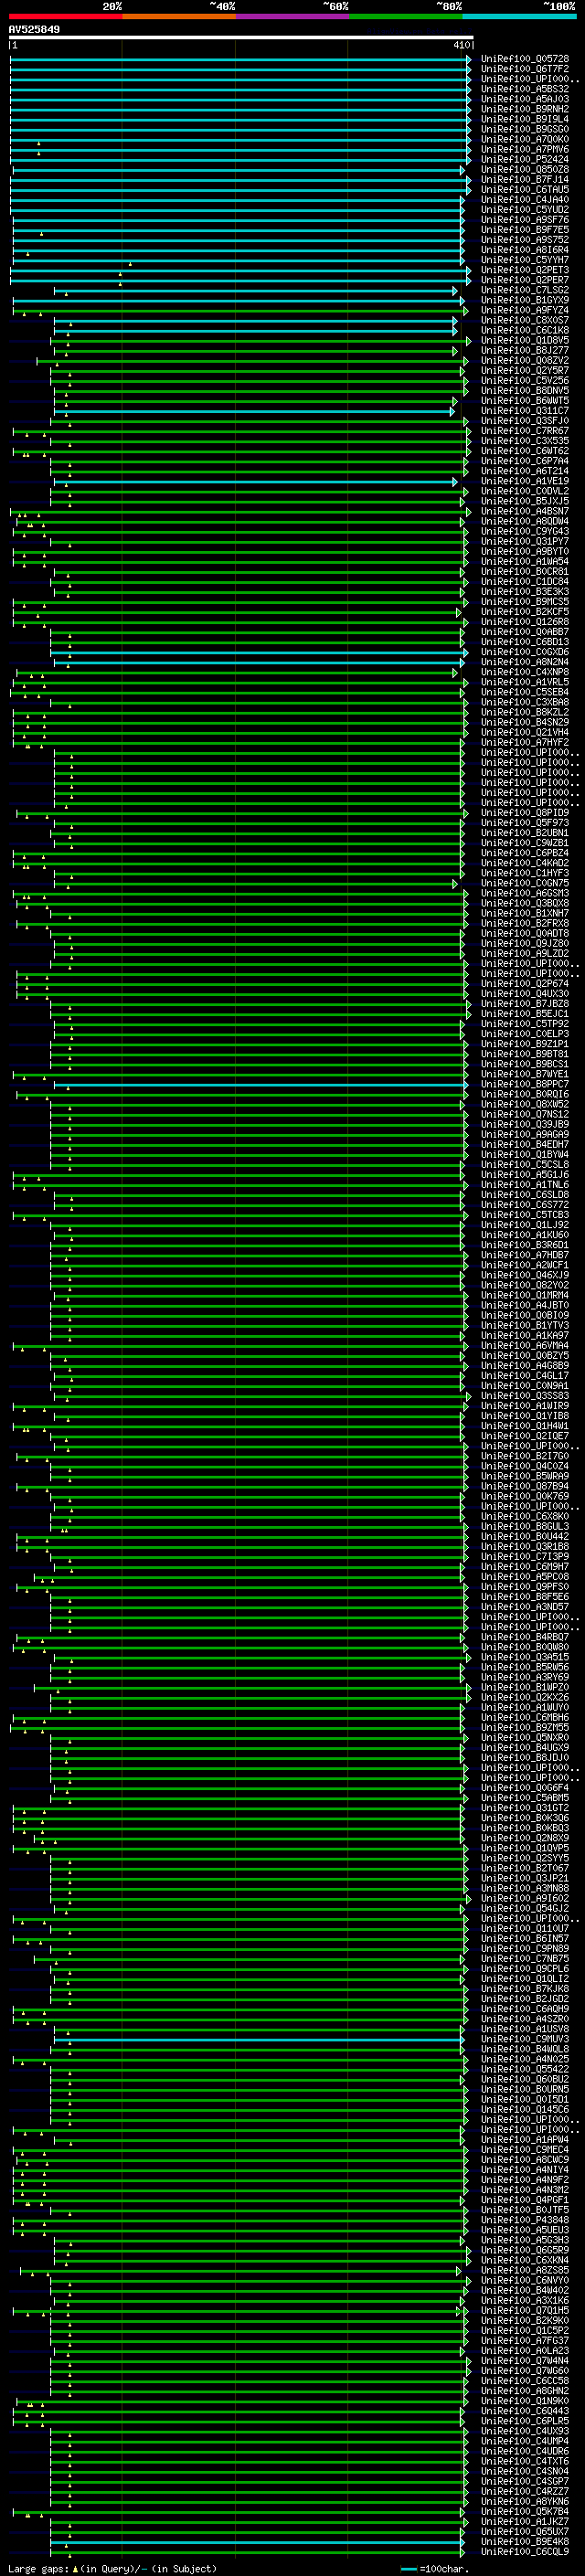Select hit UniRef100_A9FYZ4
Screen dimensions: 585x2576
tap(524, 310)
